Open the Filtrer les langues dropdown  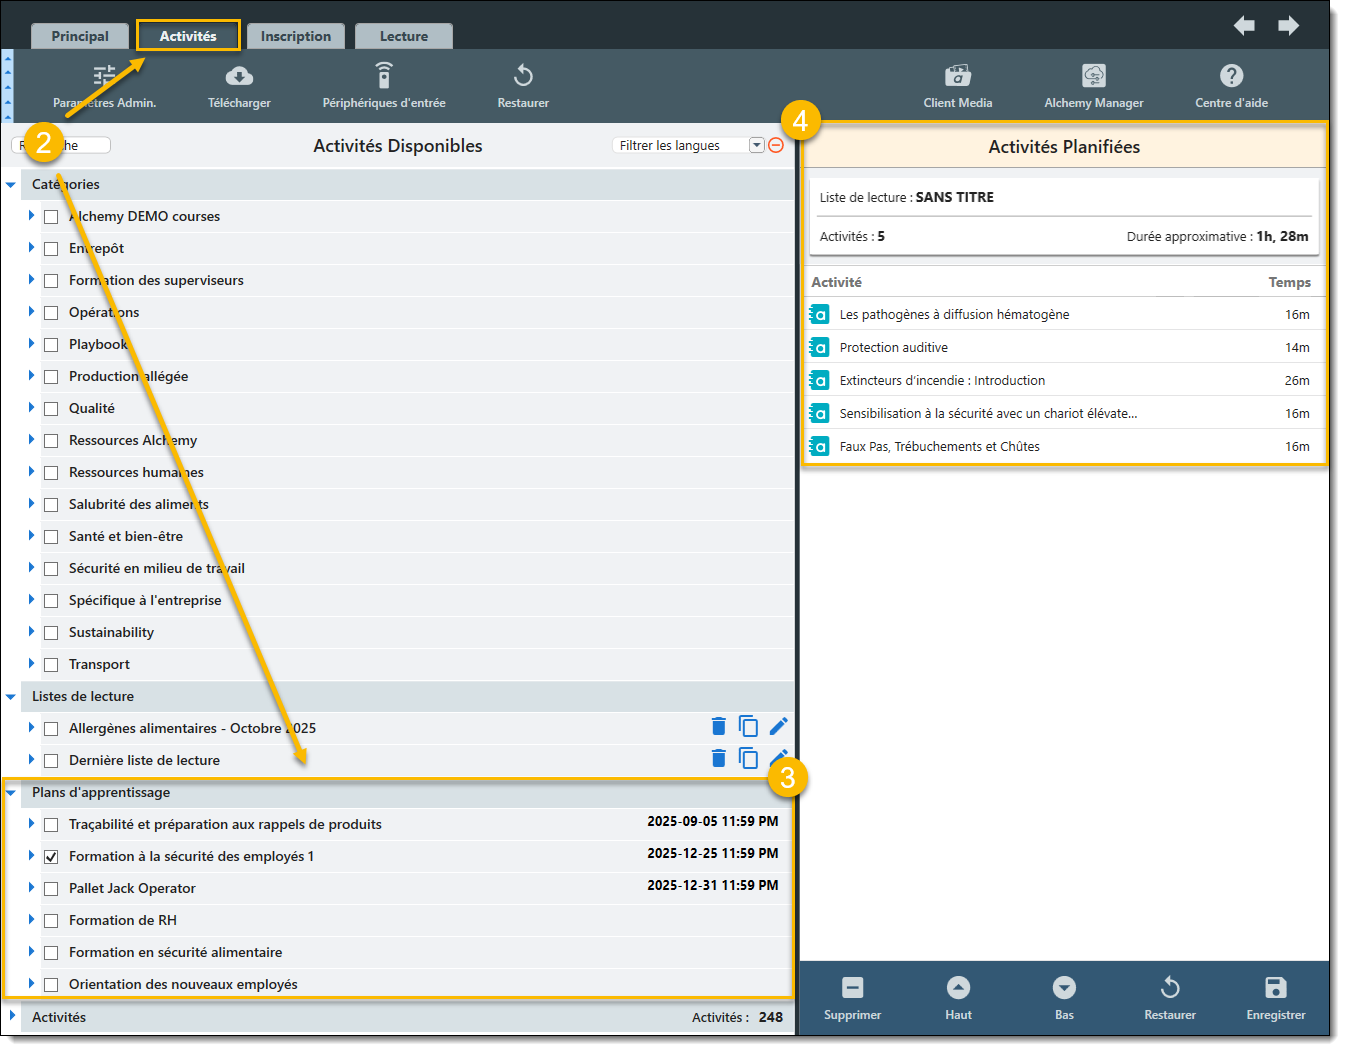point(756,146)
